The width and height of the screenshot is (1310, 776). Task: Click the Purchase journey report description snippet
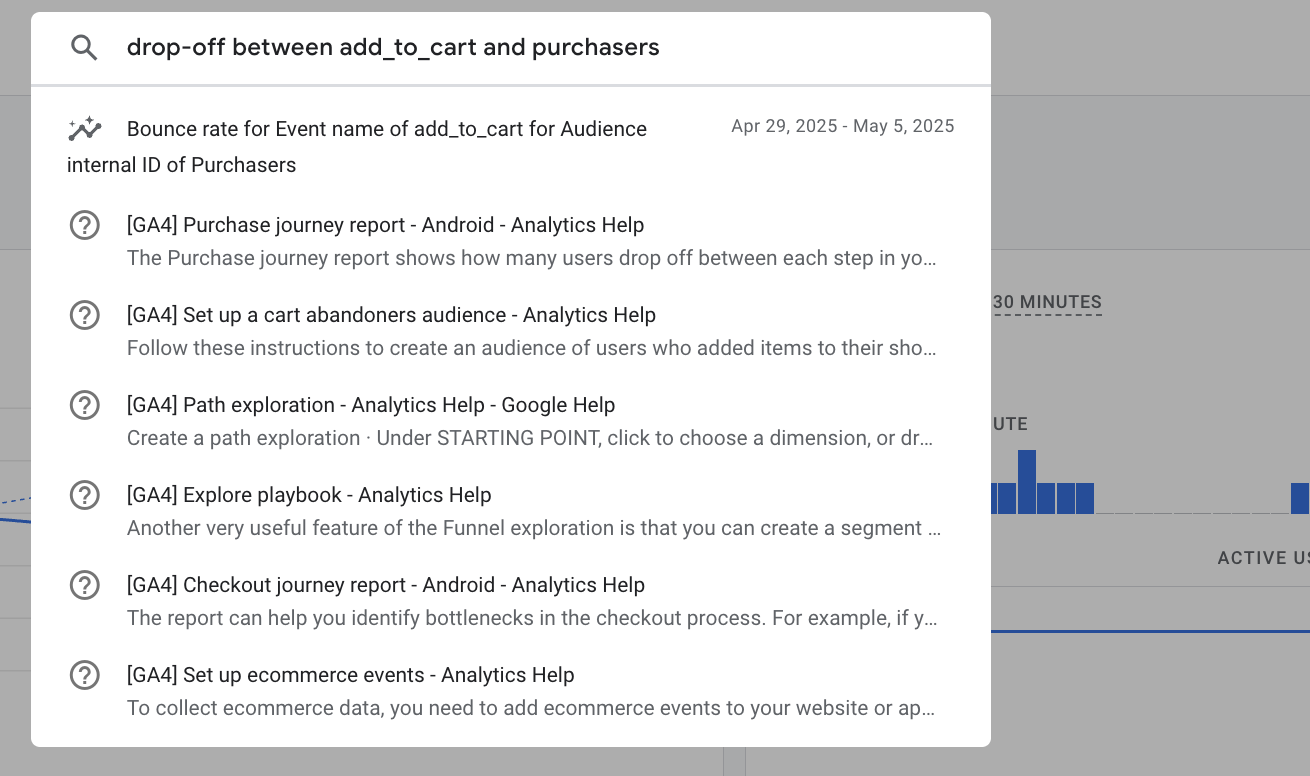coord(532,258)
